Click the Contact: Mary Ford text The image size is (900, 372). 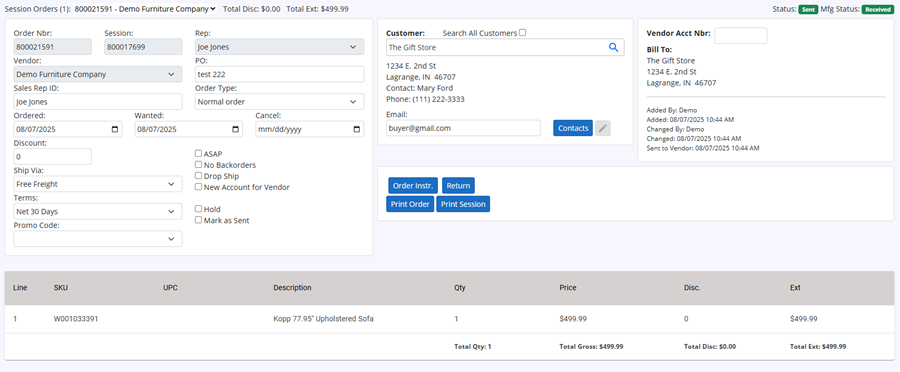click(x=420, y=88)
